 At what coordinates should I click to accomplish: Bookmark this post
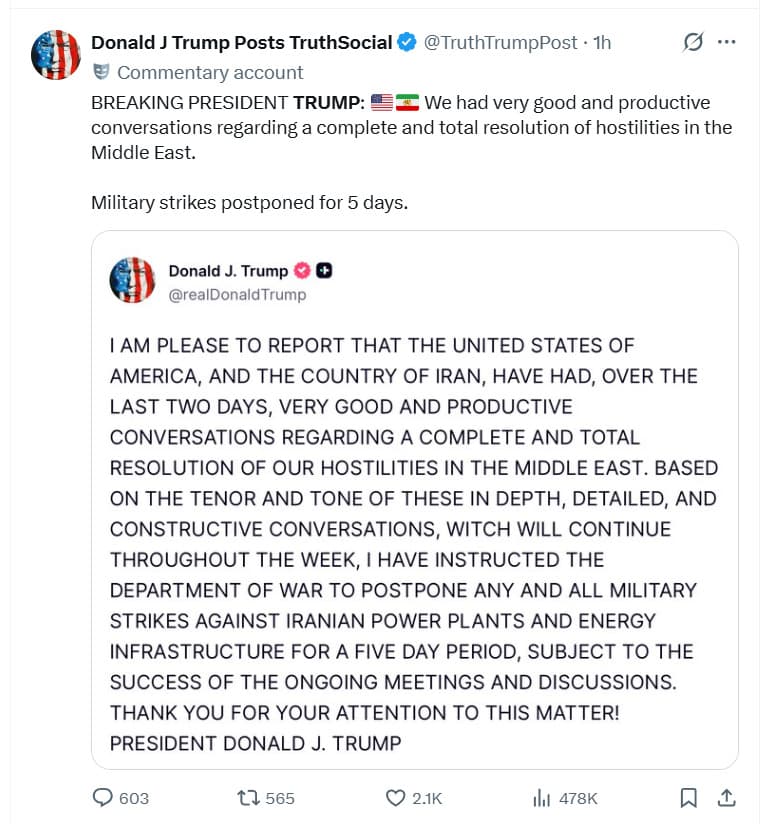coord(688,798)
